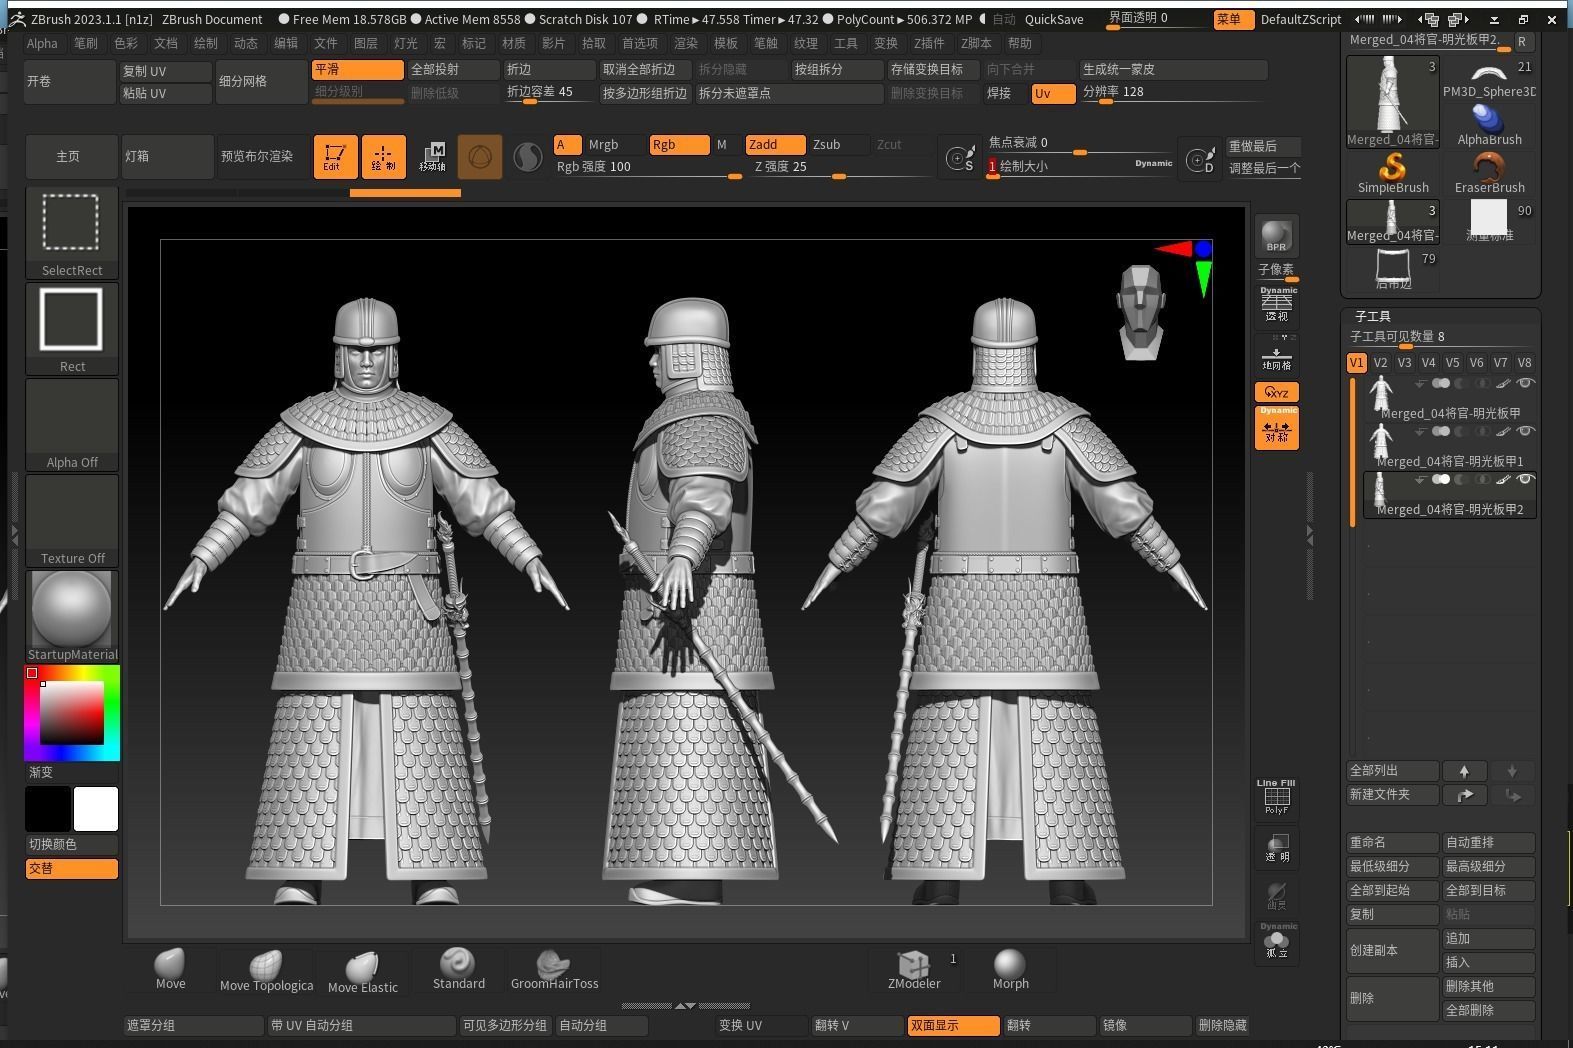Image resolution: width=1573 pixels, height=1048 pixels.
Task: Toggle the XYZ rotation icon
Action: point(1277,392)
